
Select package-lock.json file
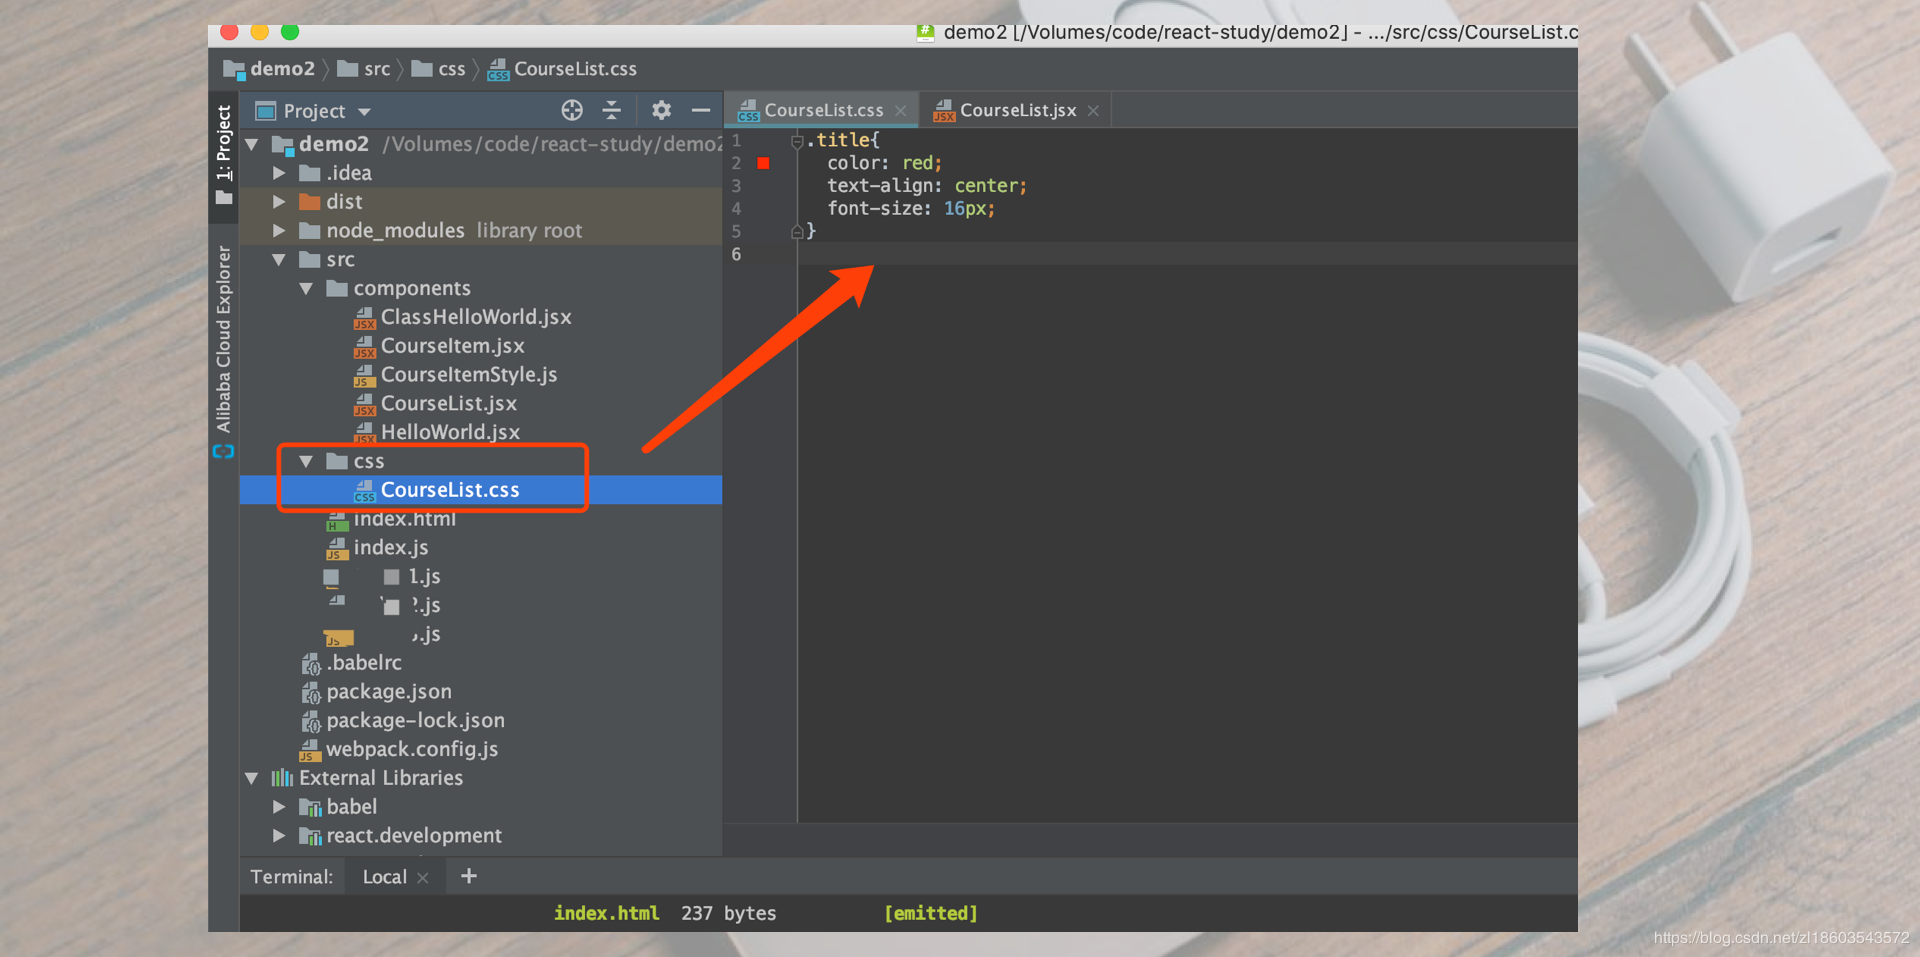click(x=415, y=721)
